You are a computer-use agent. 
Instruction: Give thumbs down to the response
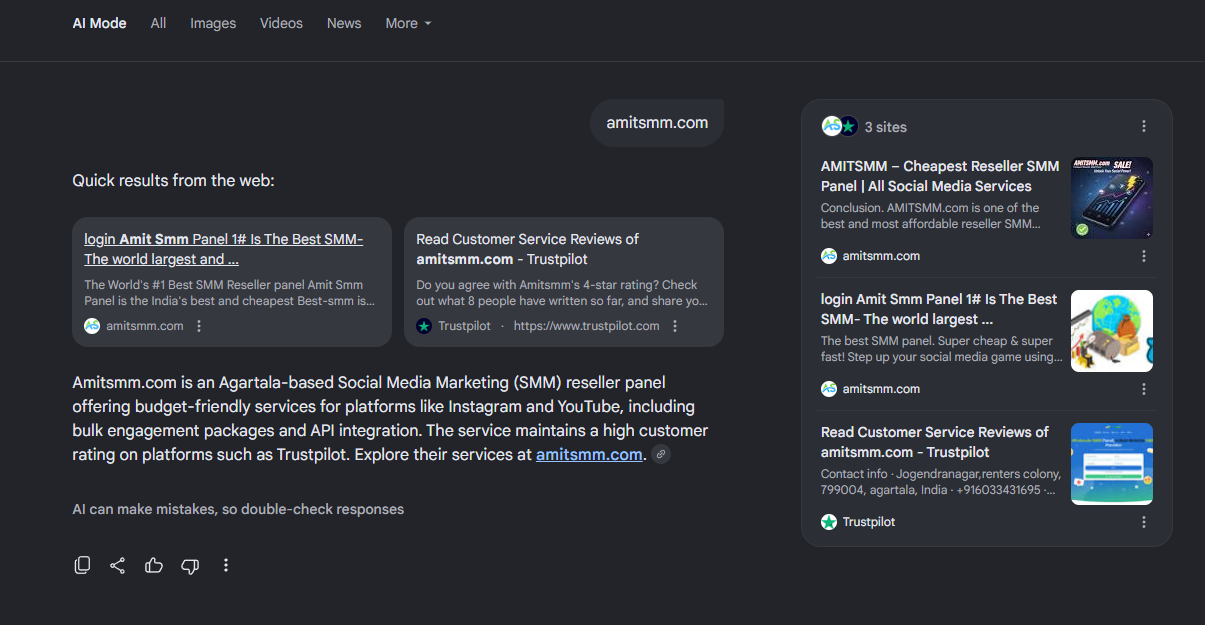pyautogui.click(x=190, y=566)
